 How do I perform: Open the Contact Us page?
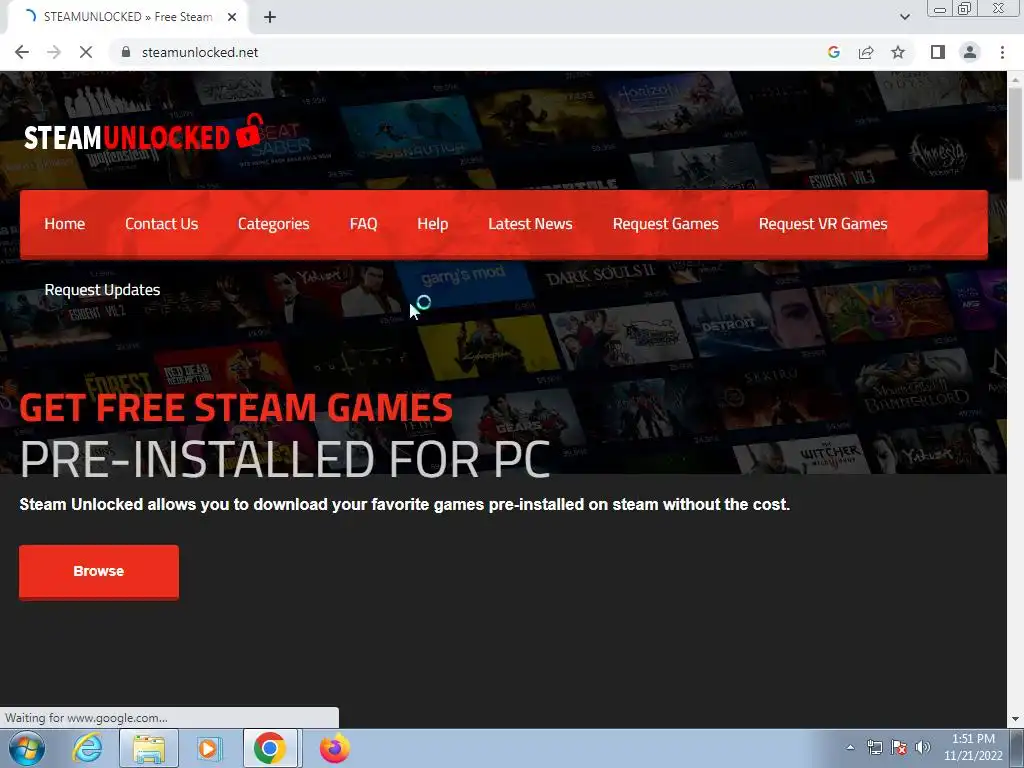pyautogui.click(x=161, y=224)
